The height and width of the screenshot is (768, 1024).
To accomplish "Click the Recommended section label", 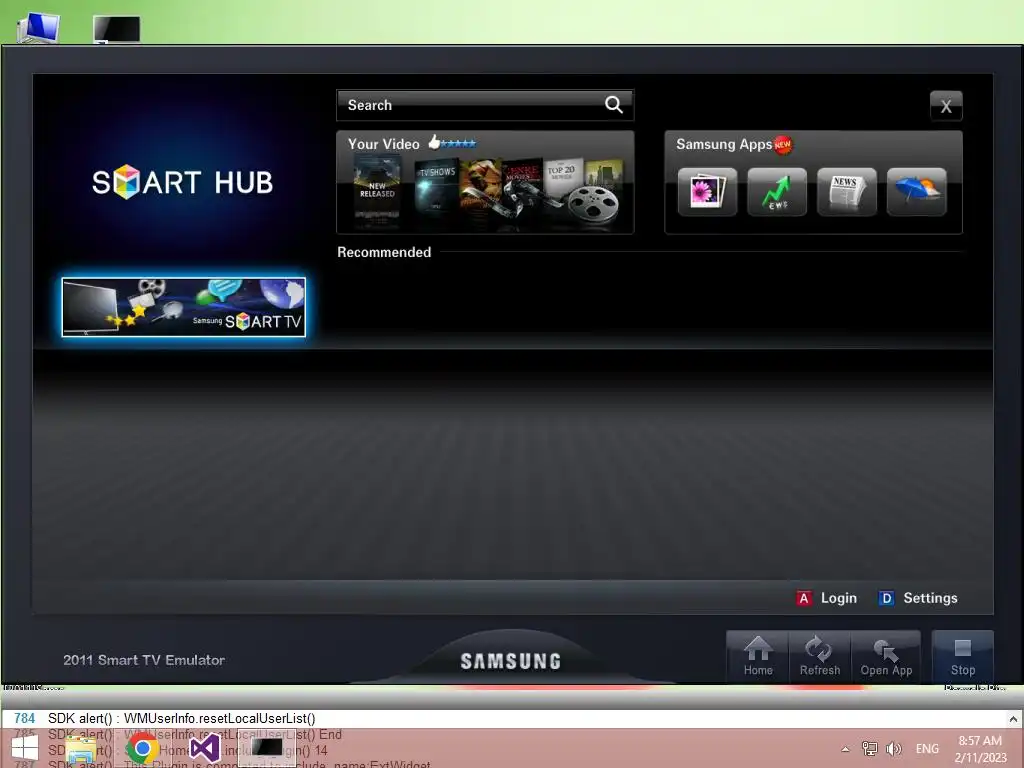I will coord(384,252).
